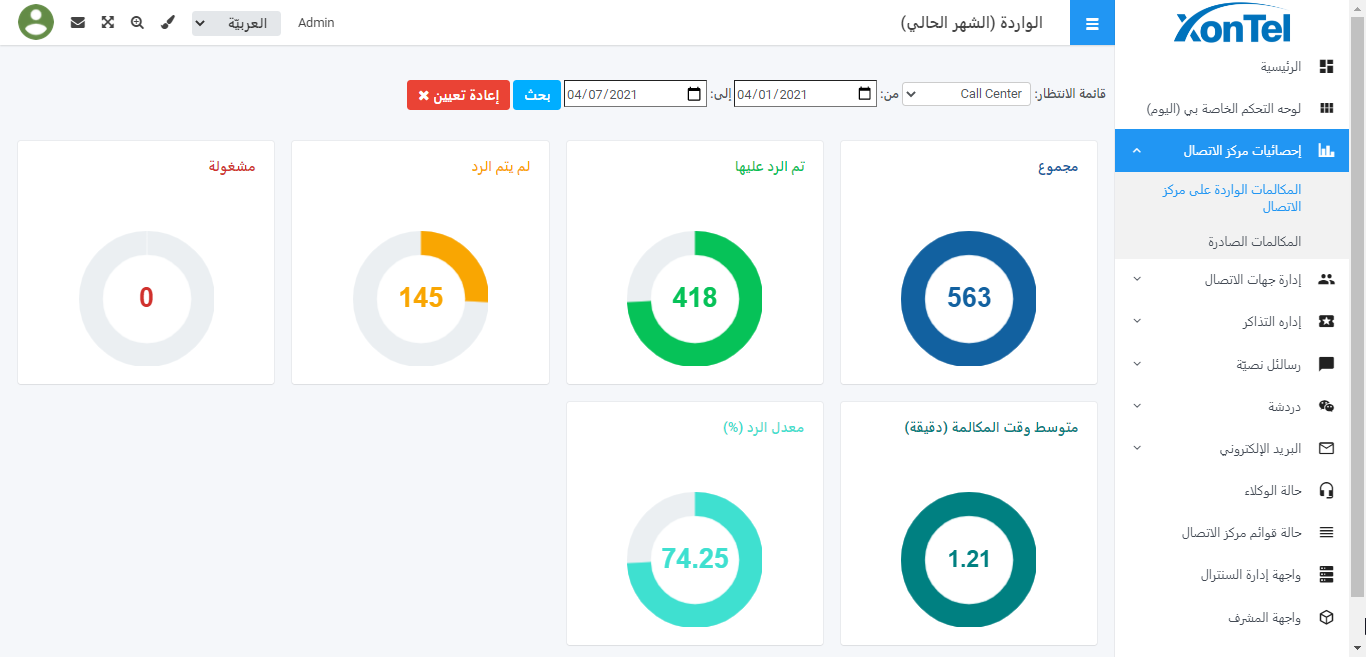Image resolution: width=1366 pixels, height=657 pixels.
Task: Toggle fullscreen with the expand arrows icon
Action: pyautogui.click(x=107, y=22)
